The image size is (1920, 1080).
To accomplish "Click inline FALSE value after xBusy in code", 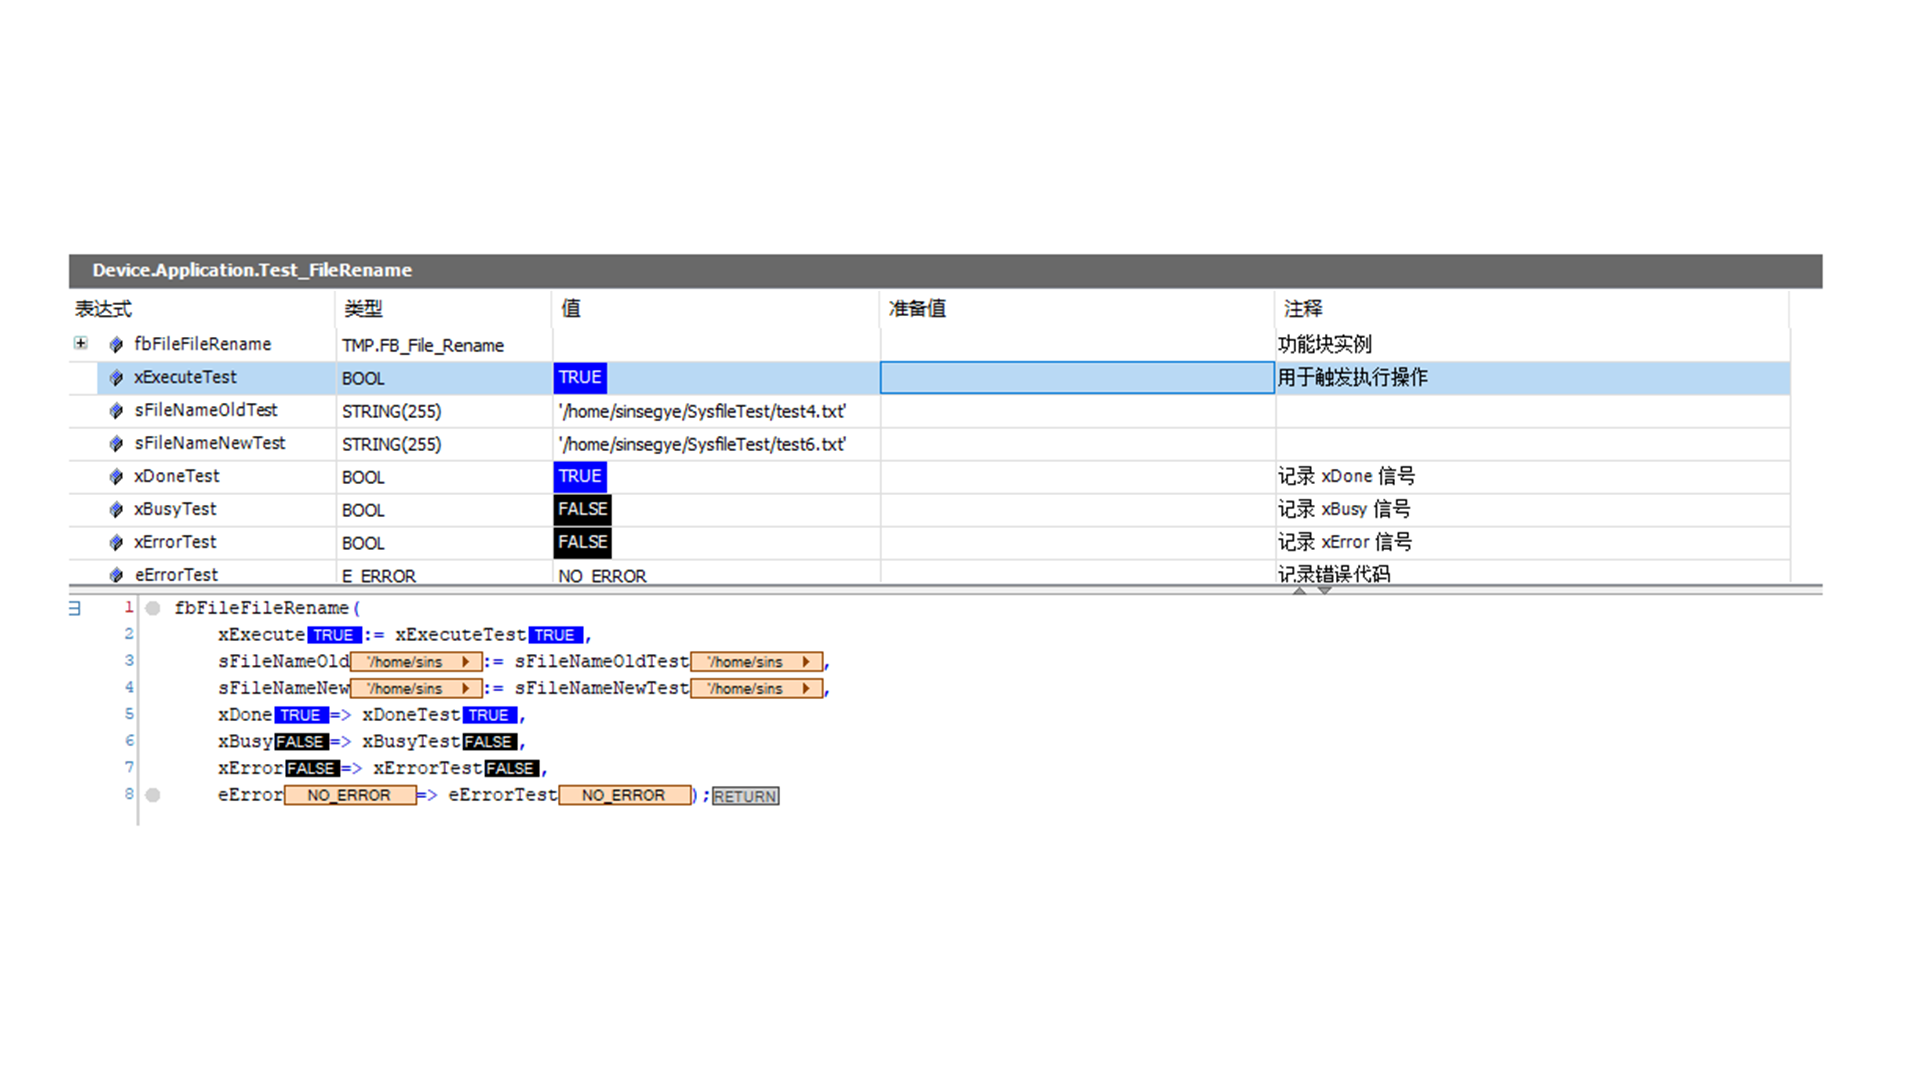I will (x=301, y=742).
